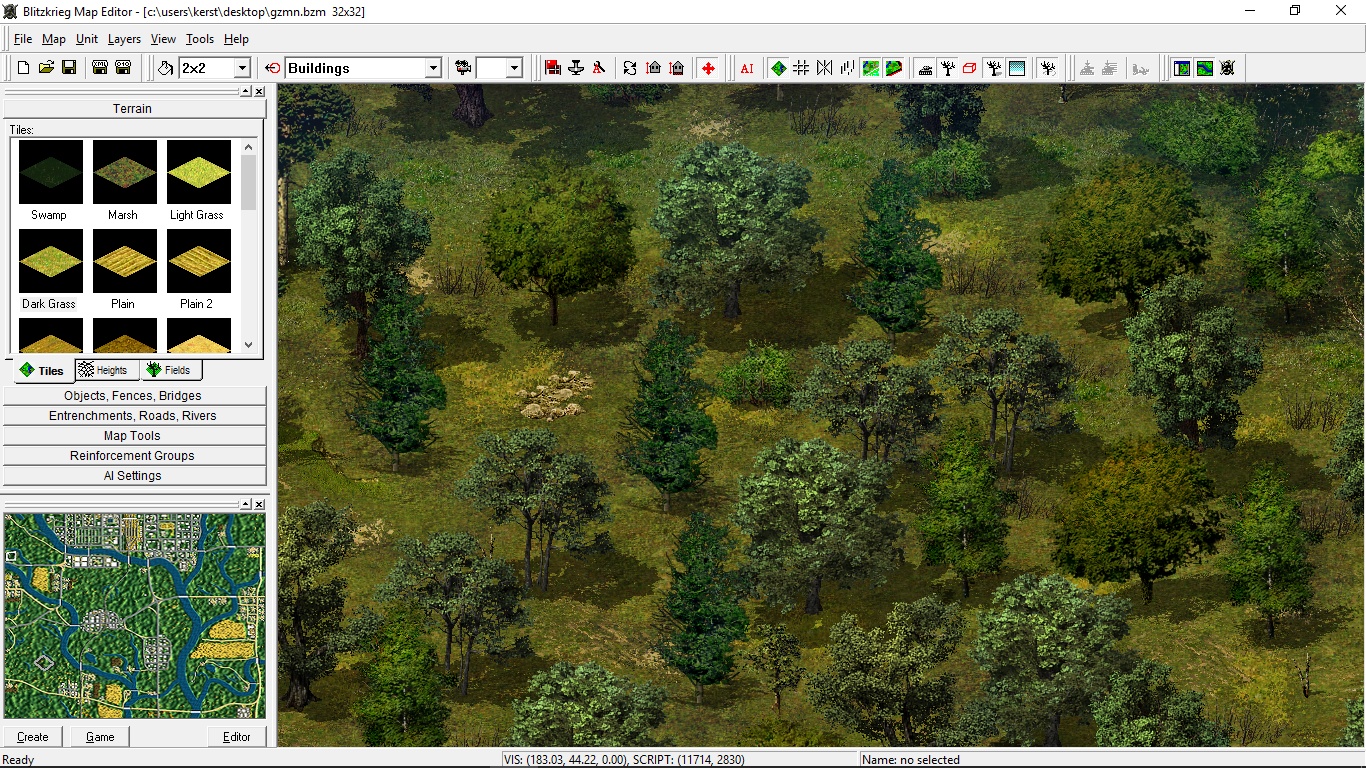Open the View menu
Image resolution: width=1366 pixels, height=768 pixels.
(x=163, y=39)
